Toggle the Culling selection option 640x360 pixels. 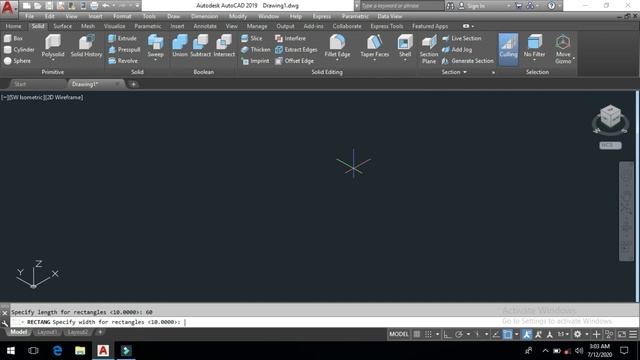coord(508,49)
